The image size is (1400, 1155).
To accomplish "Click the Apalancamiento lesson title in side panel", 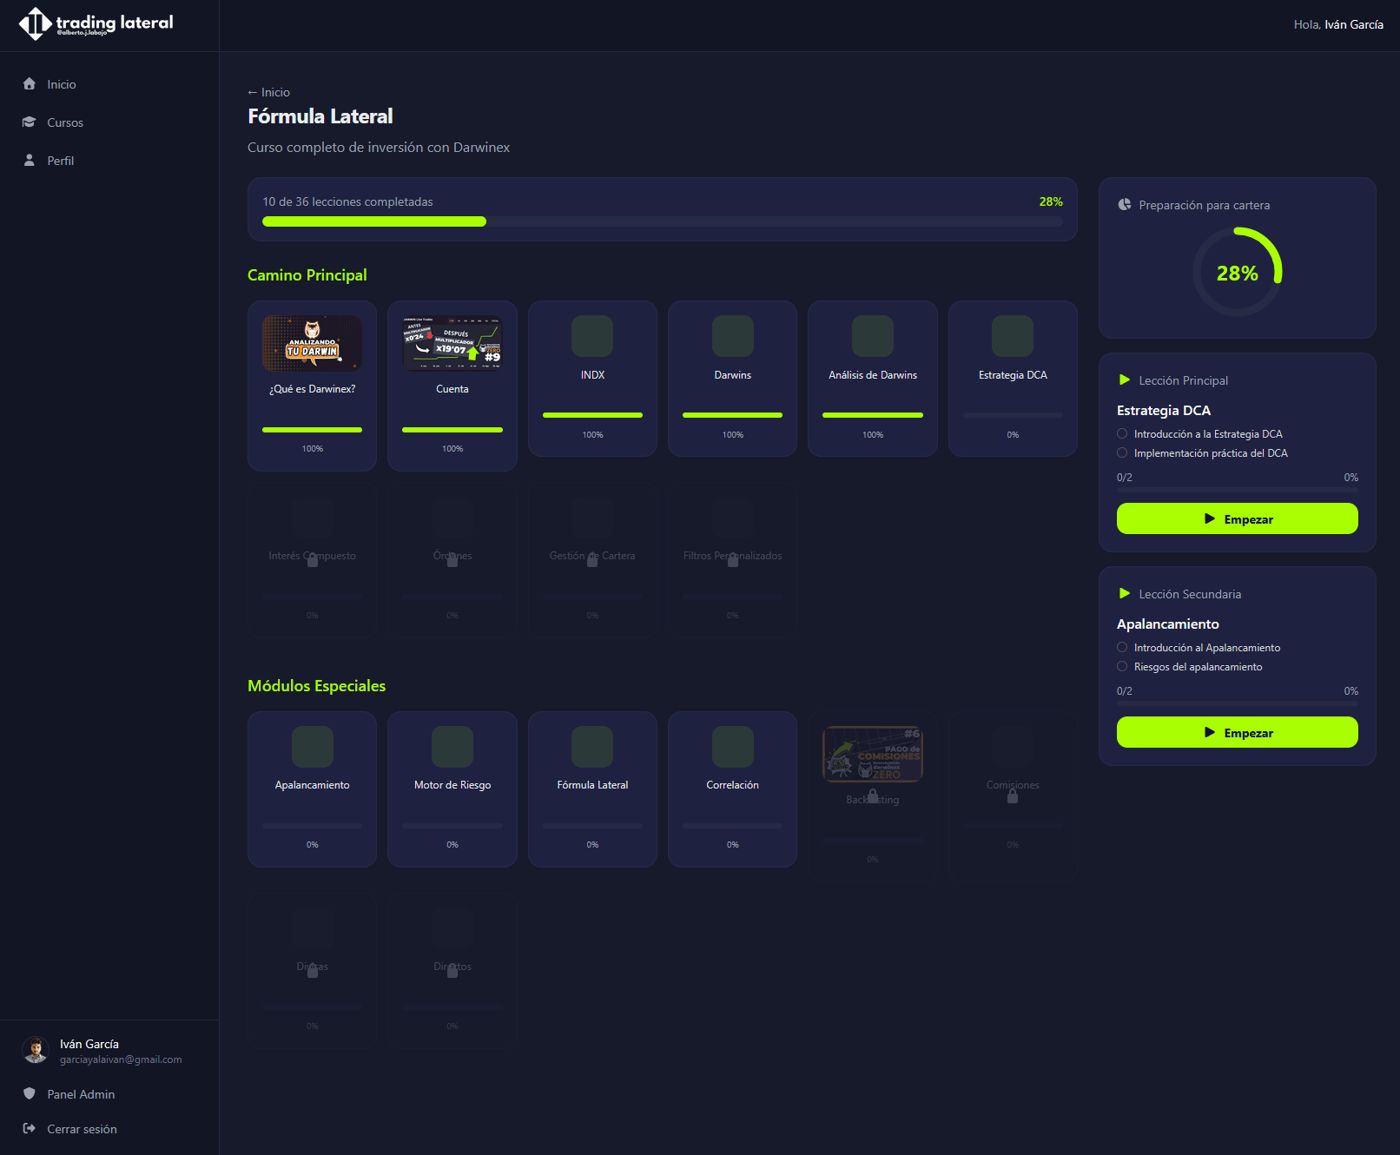I will click(1167, 624).
